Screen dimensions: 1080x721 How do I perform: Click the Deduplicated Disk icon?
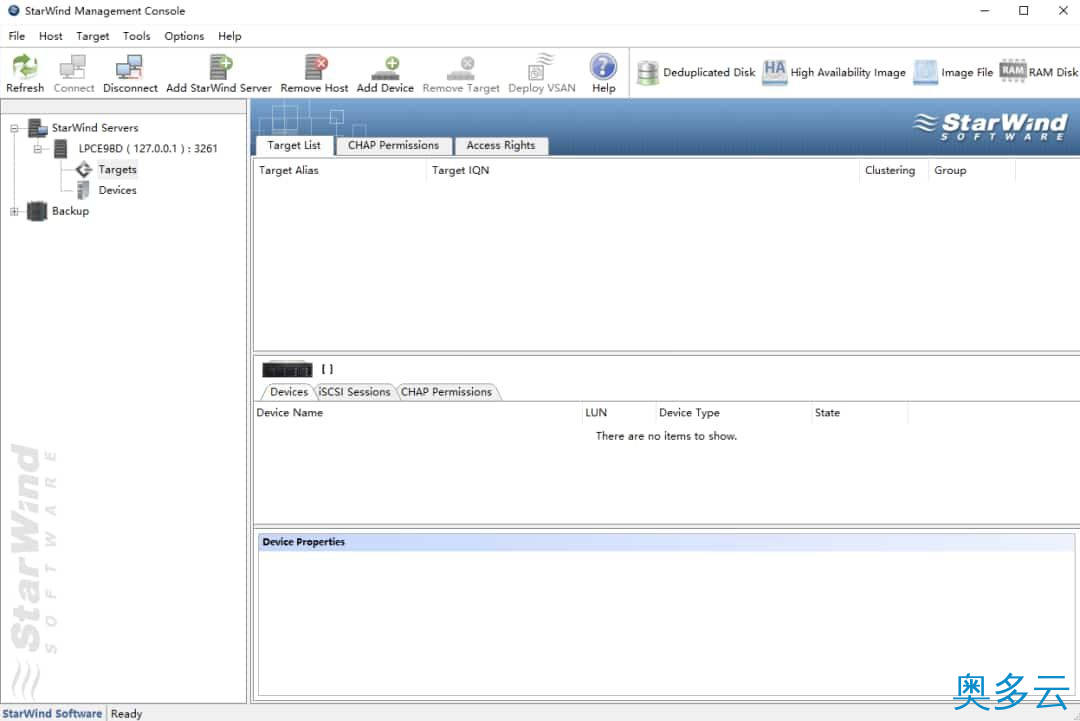tap(647, 72)
